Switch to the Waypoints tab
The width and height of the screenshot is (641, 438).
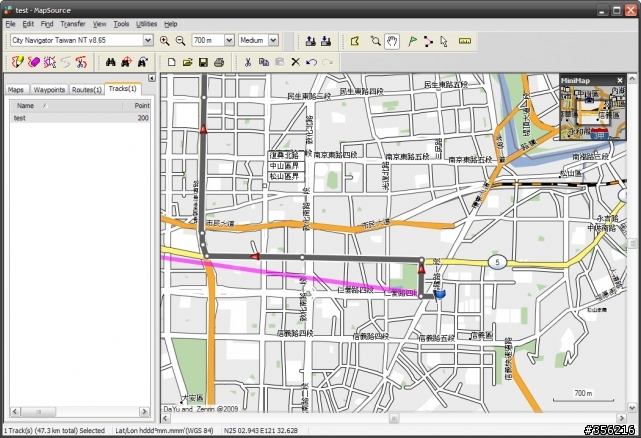49,90
